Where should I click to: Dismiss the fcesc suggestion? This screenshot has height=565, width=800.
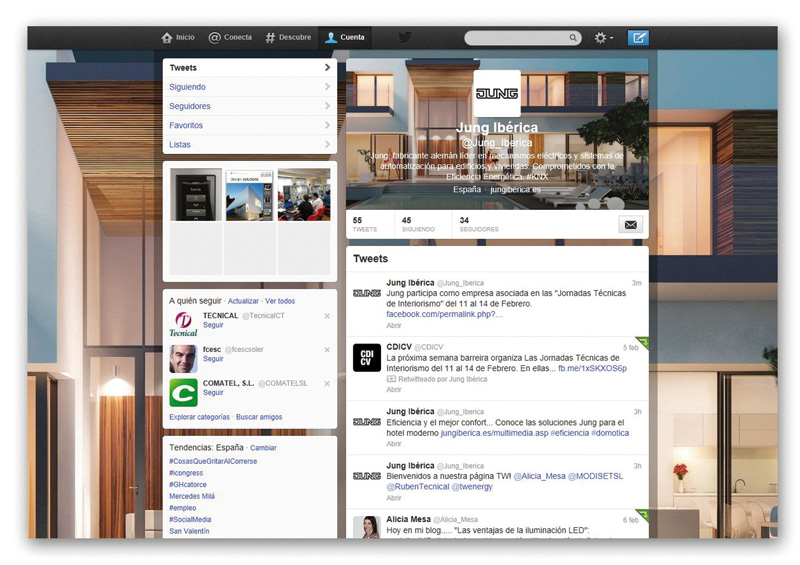coord(327,350)
